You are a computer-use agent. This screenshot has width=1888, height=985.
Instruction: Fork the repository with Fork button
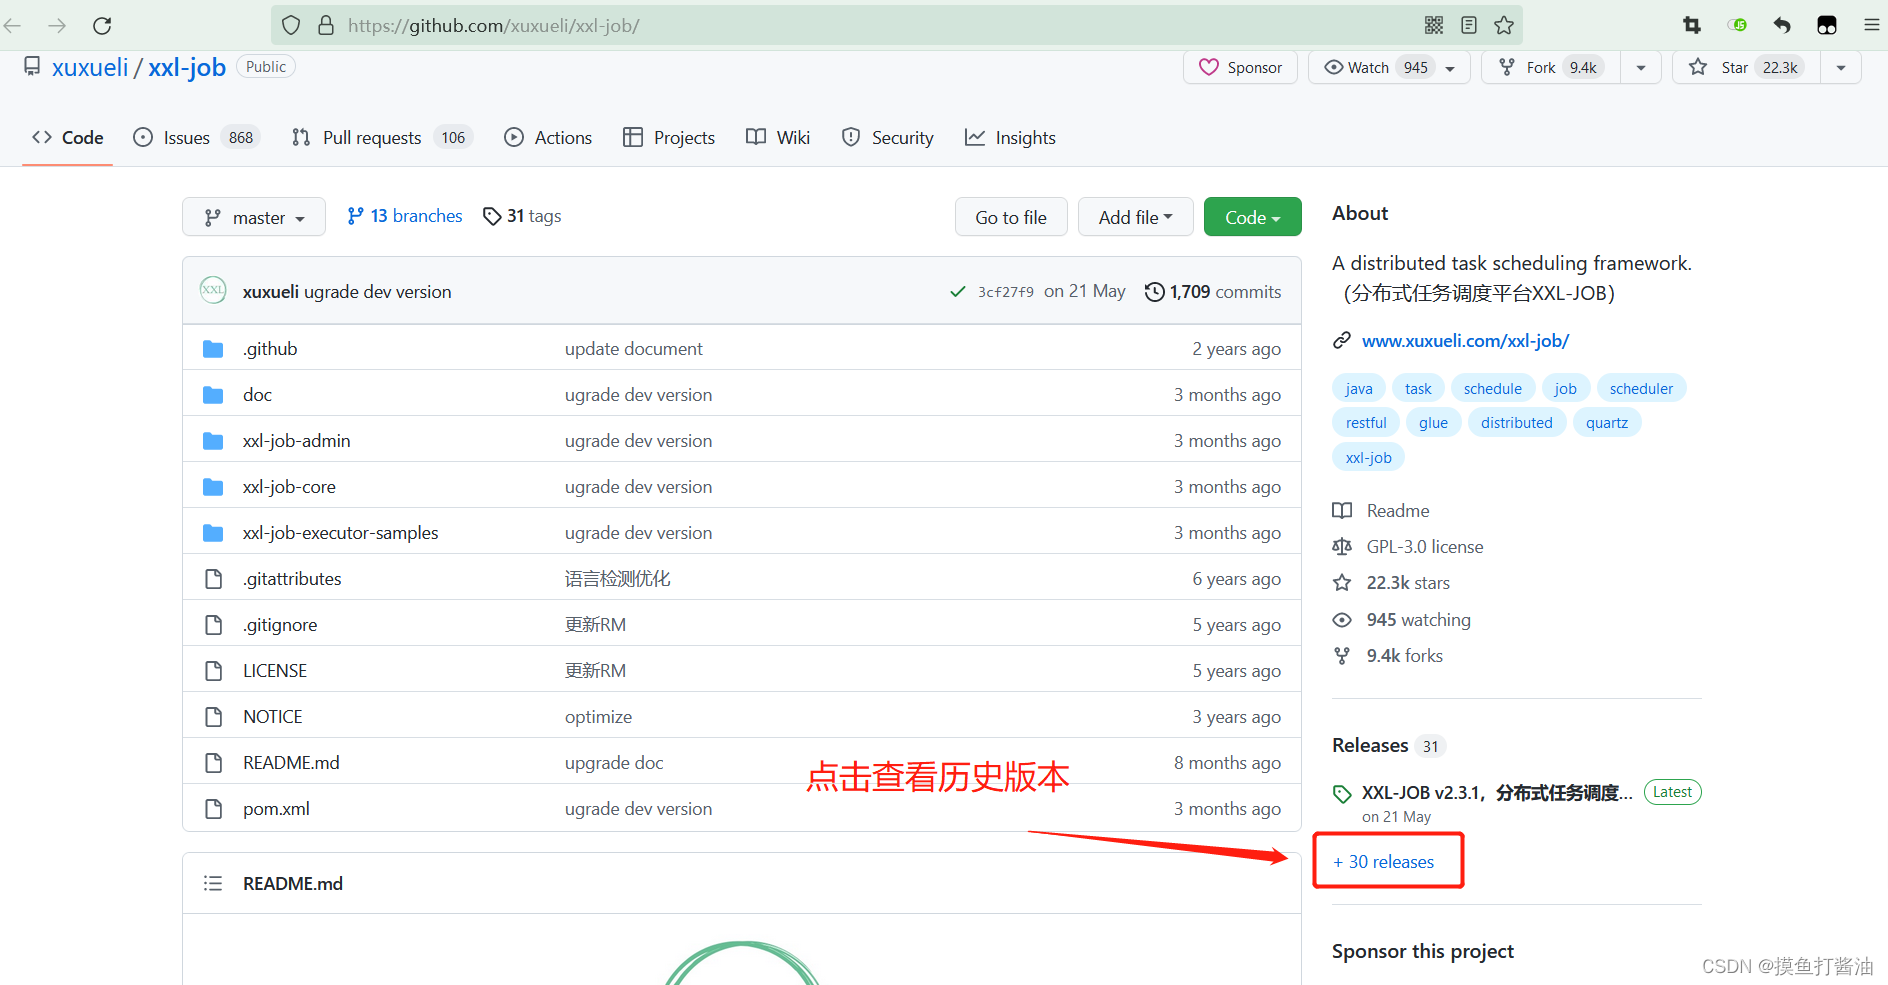1550,68
